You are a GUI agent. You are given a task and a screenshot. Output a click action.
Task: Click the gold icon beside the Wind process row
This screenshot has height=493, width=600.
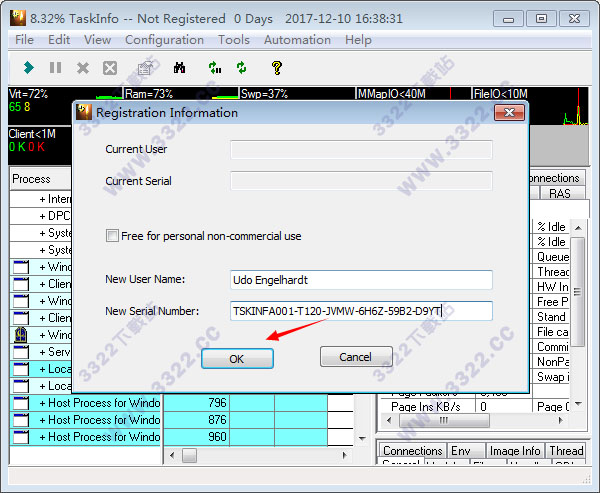pos(21,335)
